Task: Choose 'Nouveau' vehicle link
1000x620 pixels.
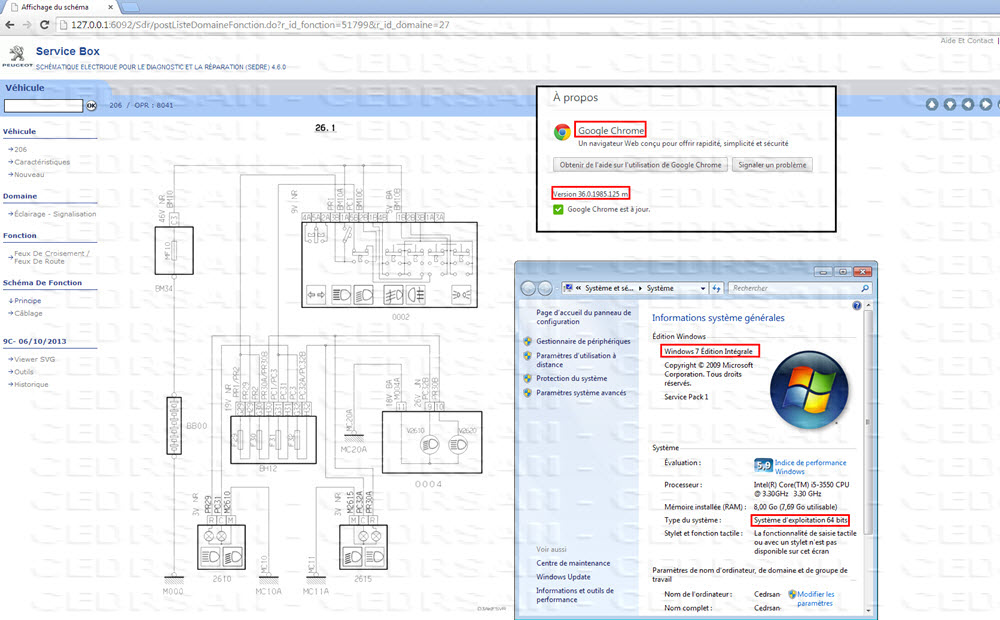Action: 29,174
